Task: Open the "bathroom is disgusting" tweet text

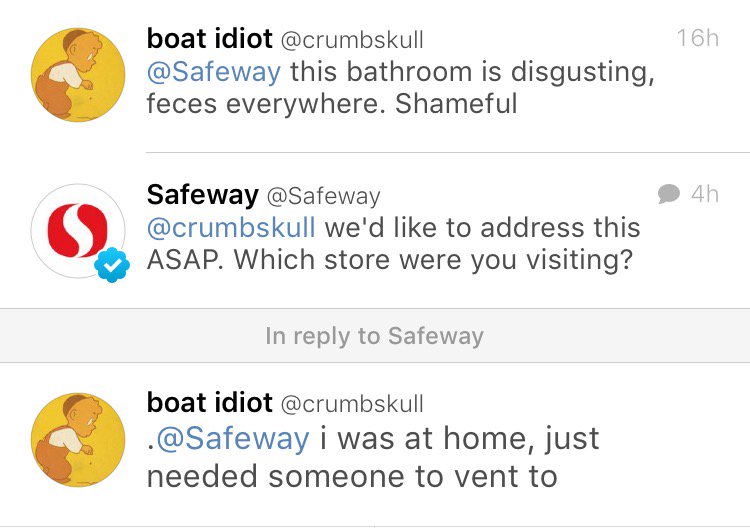Action: tap(400, 88)
